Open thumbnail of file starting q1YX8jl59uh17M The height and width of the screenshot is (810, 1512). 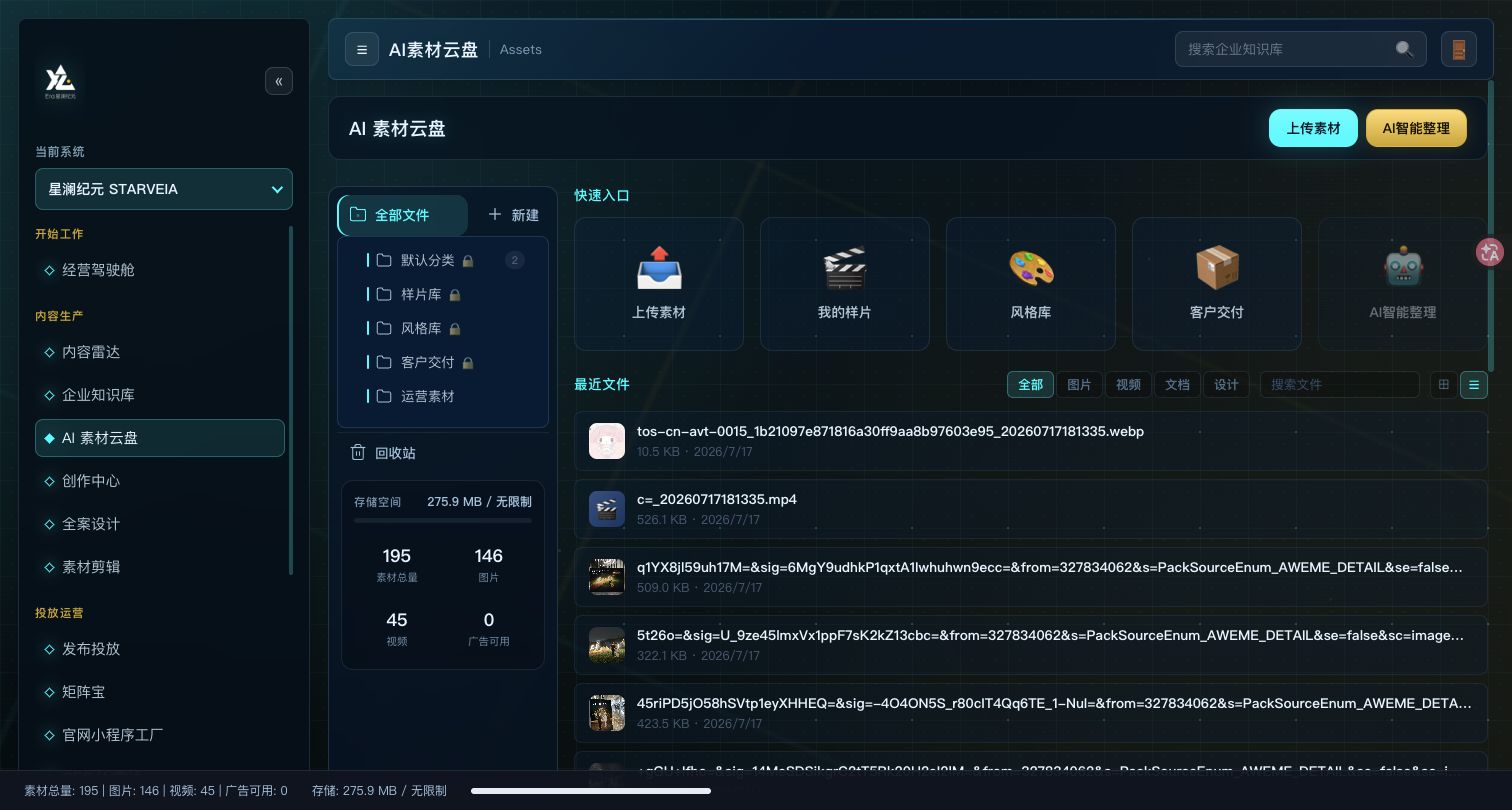(607, 577)
